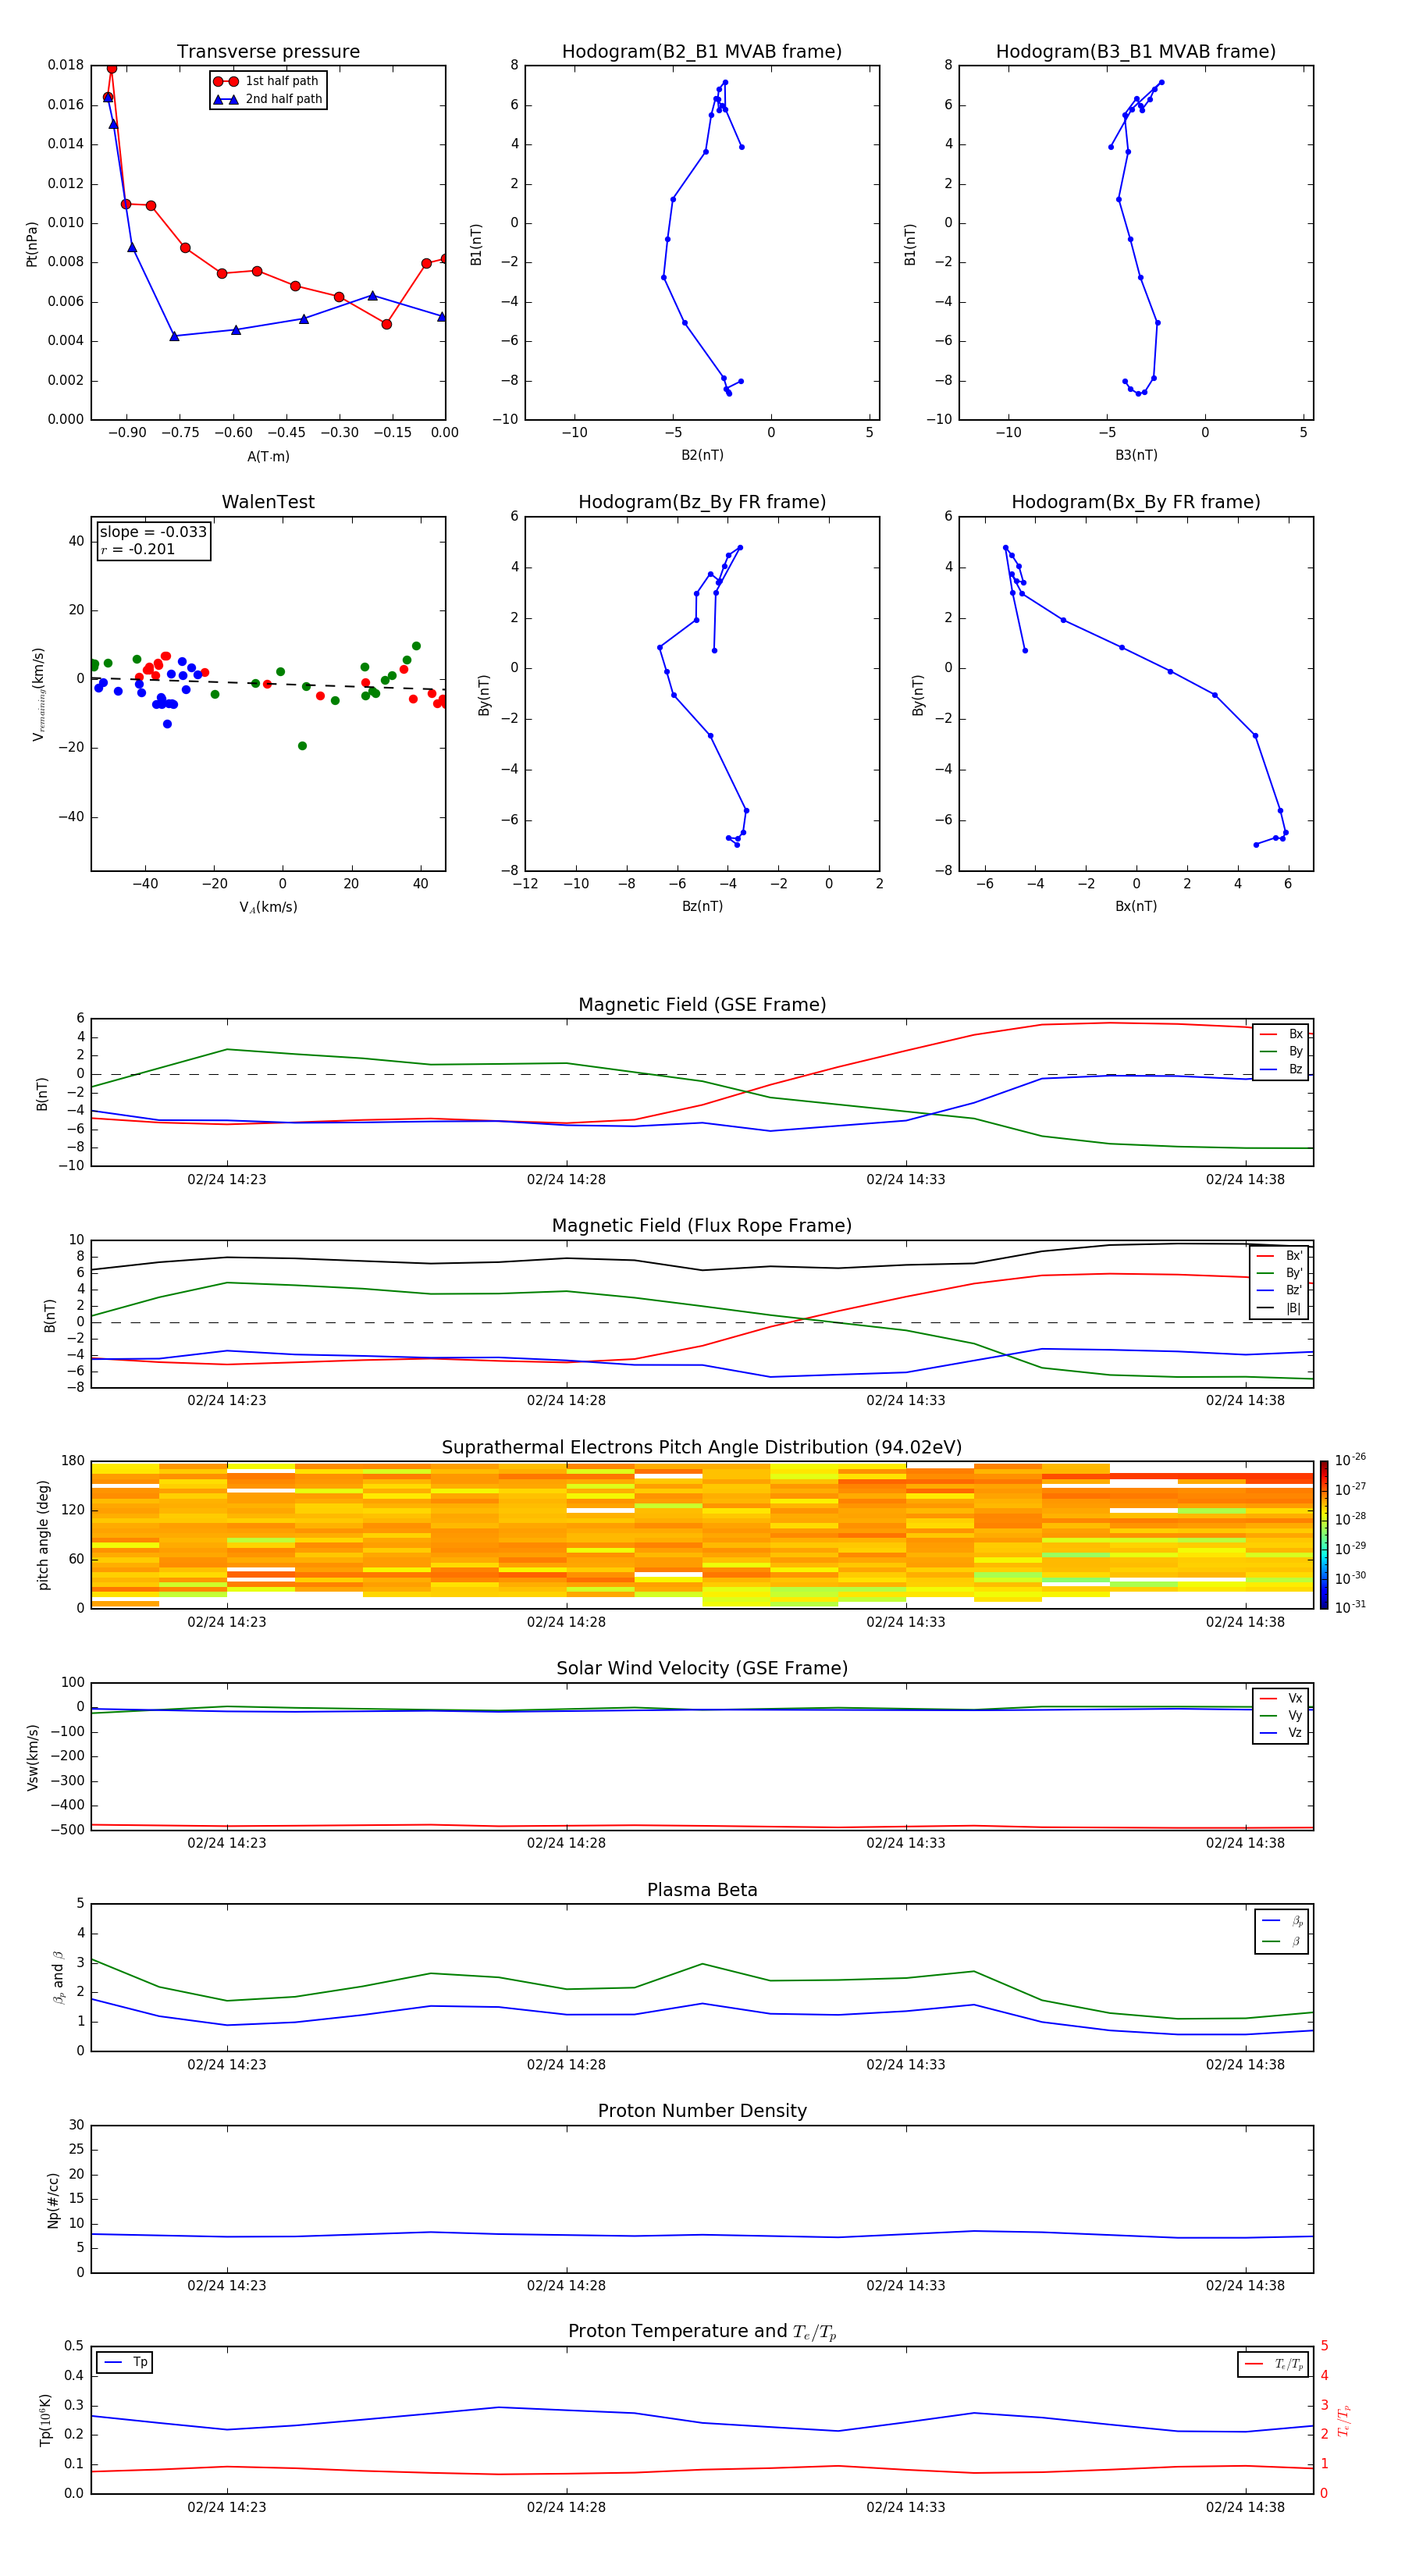1405x2576 pixels.
Task: Select the "Hodogram(B3_B1 MVAB frame)" title
Action: tap(1136, 52)
